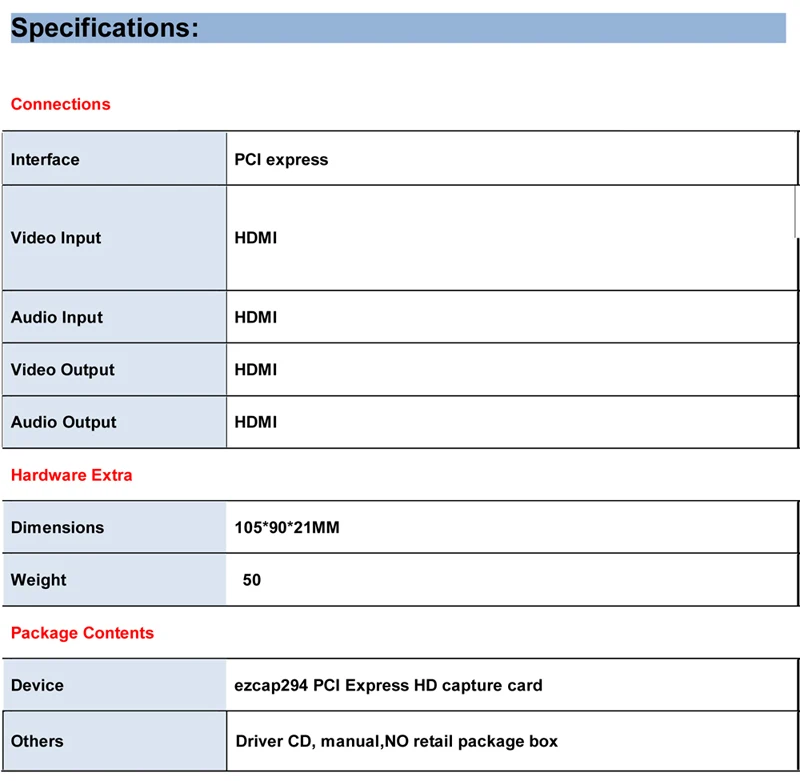The image size is (800, 781).
Task: Click the Dimensions label cell
Action: coord(57,527)
